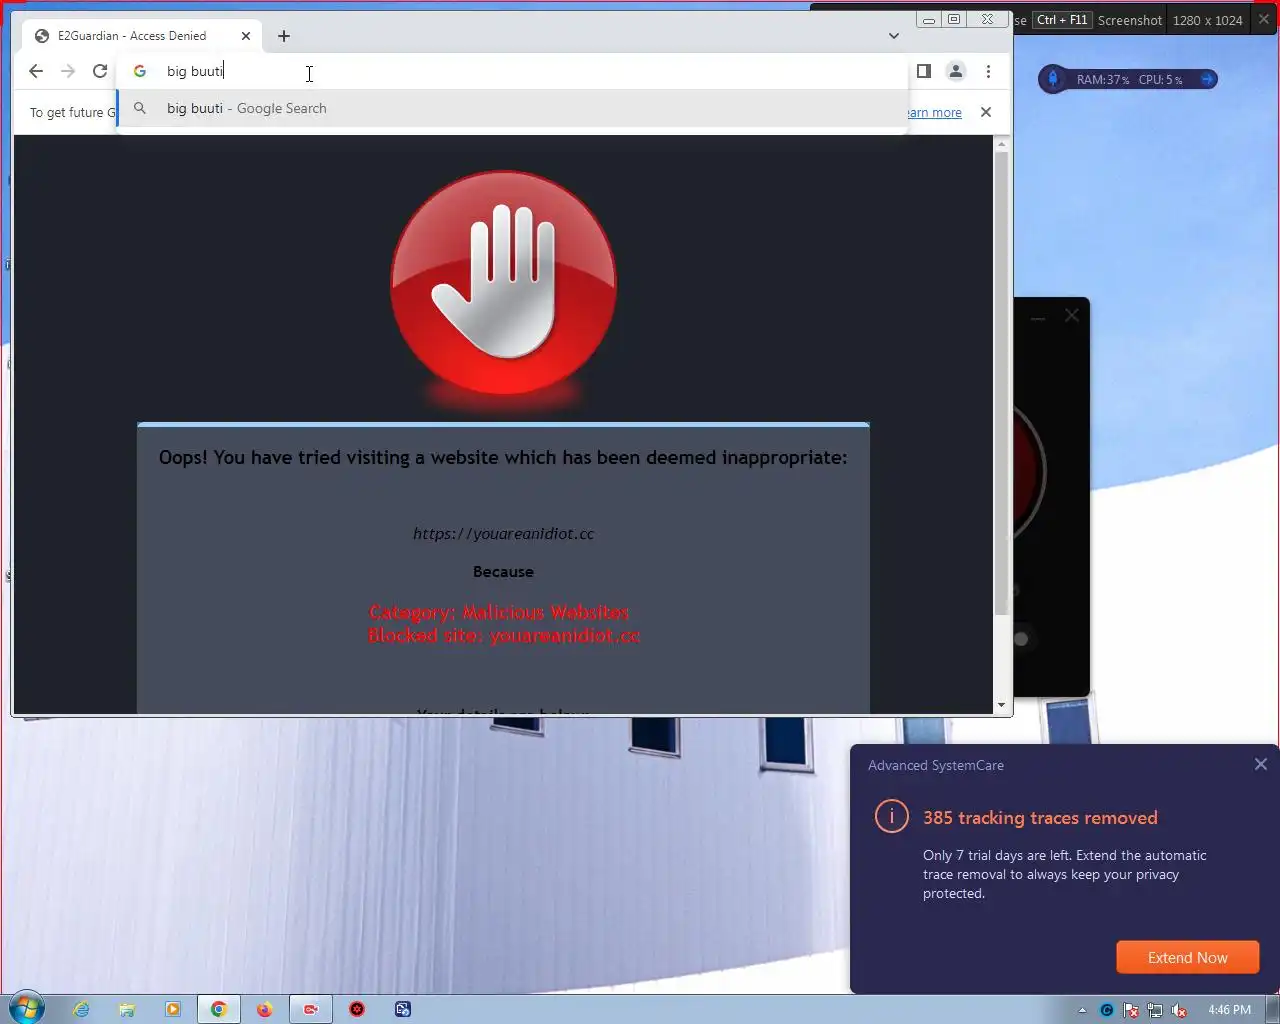The image size is (1280, 1024).
Task: Click the scrollbar up arrow in Chrome
Action: [1001, 145]
